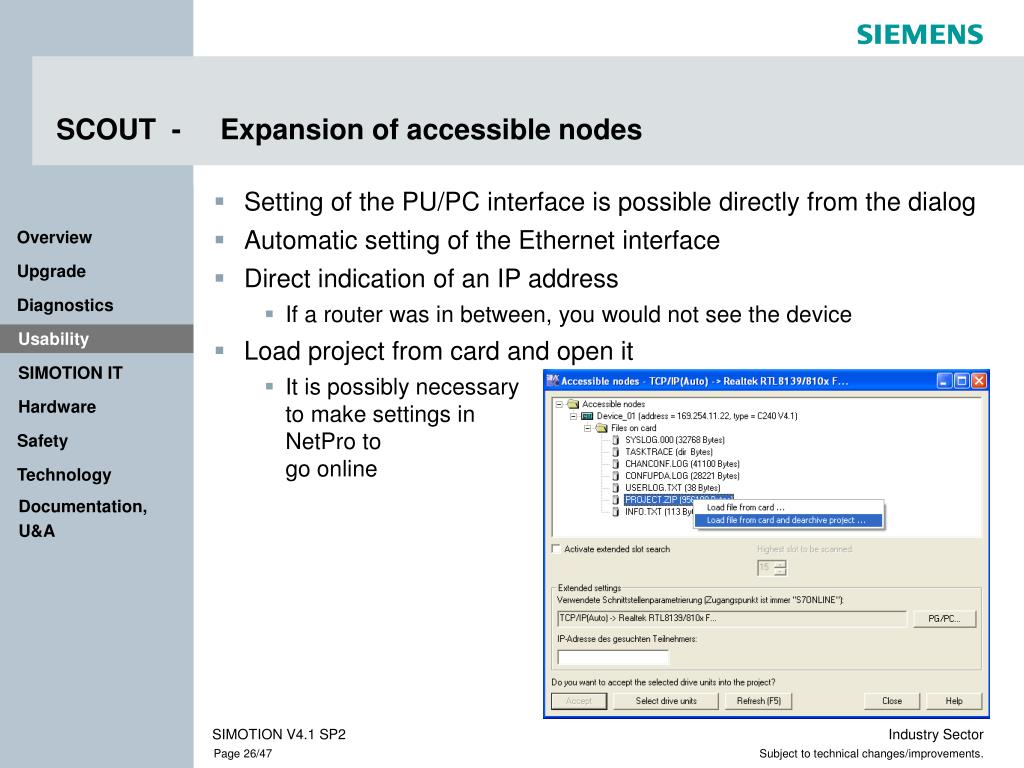Choose Load file from card and dearchive project
Image resolution: width=1024 pixels, height=768 pixels.
(788, 520)
